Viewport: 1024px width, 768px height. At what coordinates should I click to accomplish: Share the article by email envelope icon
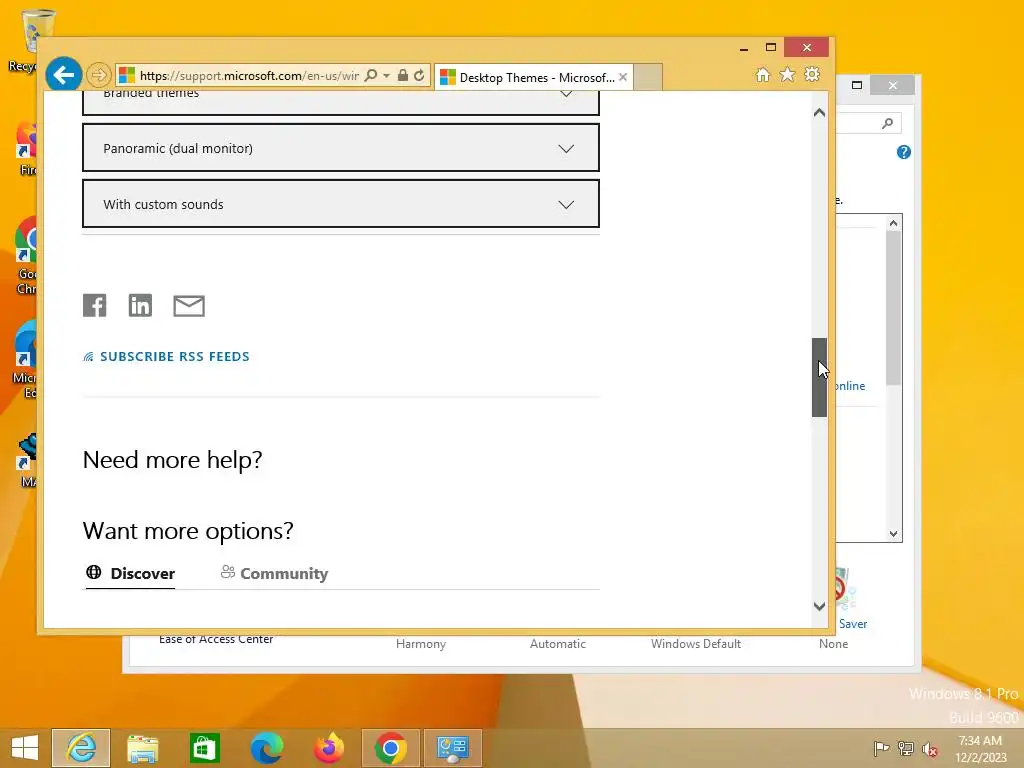[x=189, y=306]
